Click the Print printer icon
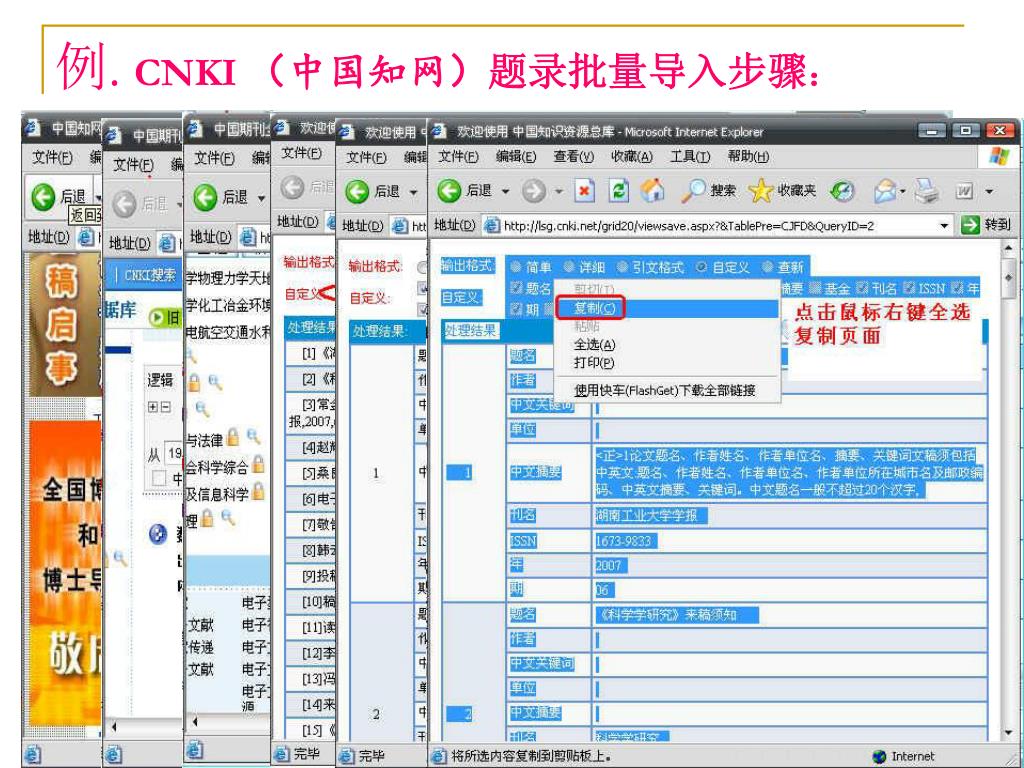The width and height of the screenshot is (1024, 768). coord(926,191)
